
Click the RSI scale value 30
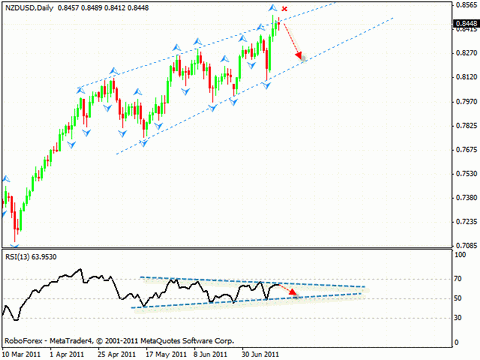coord(458,318)
